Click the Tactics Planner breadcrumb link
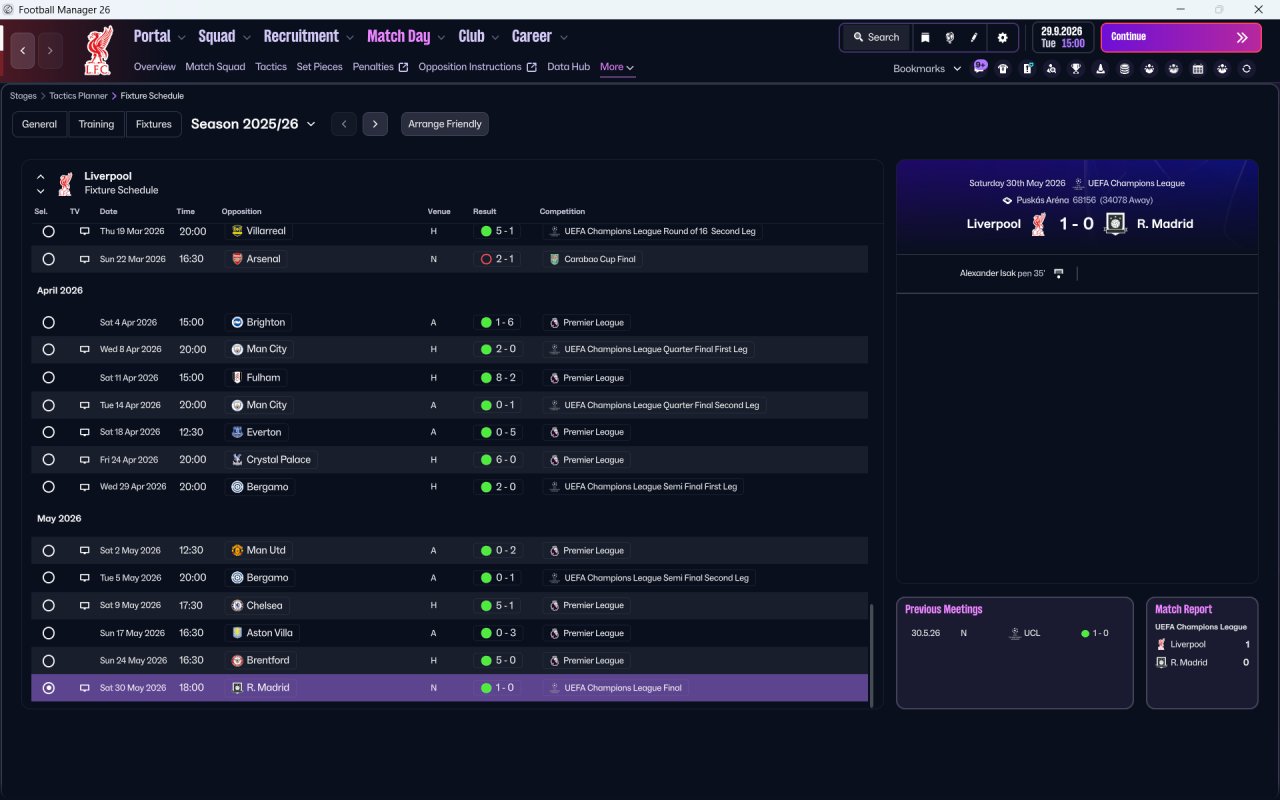This screenshot has width=1280, height=800. (78, 96)
